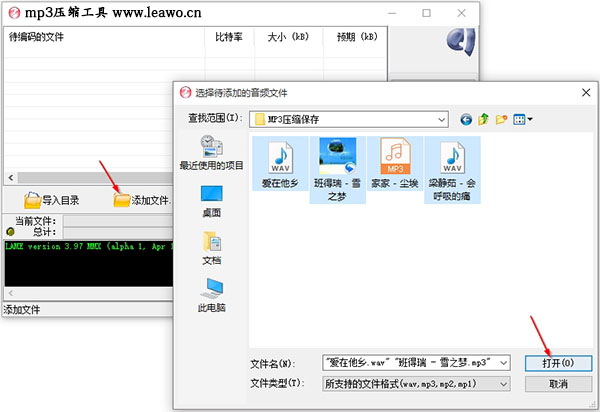The width and height of the screenshot is (600, 412).
Task: Select the 家家 - 尘埃 MP3 file
Action: point(395,164)
